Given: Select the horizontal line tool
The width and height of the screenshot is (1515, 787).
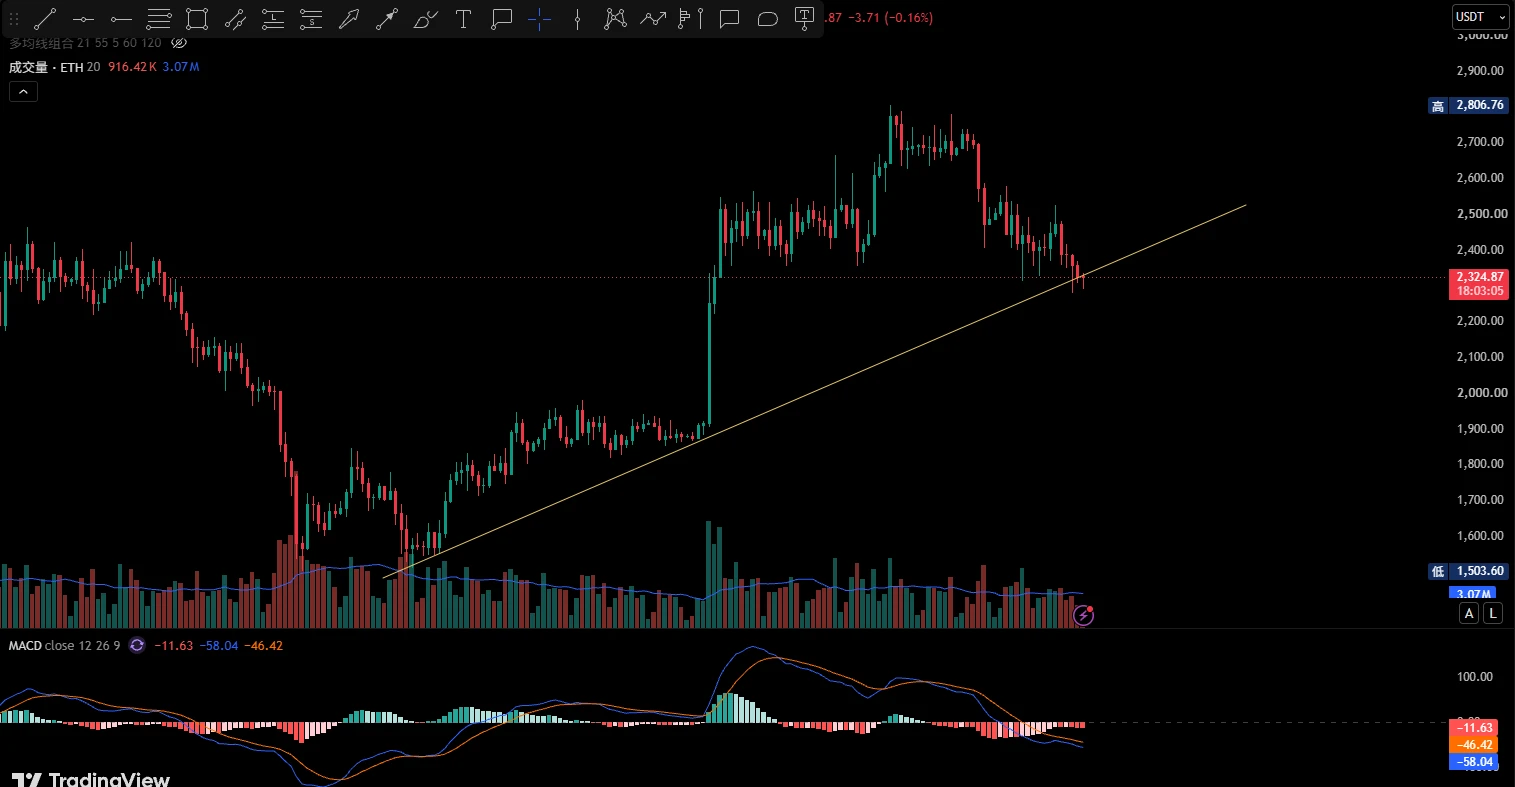Looking at the screenshot, I should 83,18.
